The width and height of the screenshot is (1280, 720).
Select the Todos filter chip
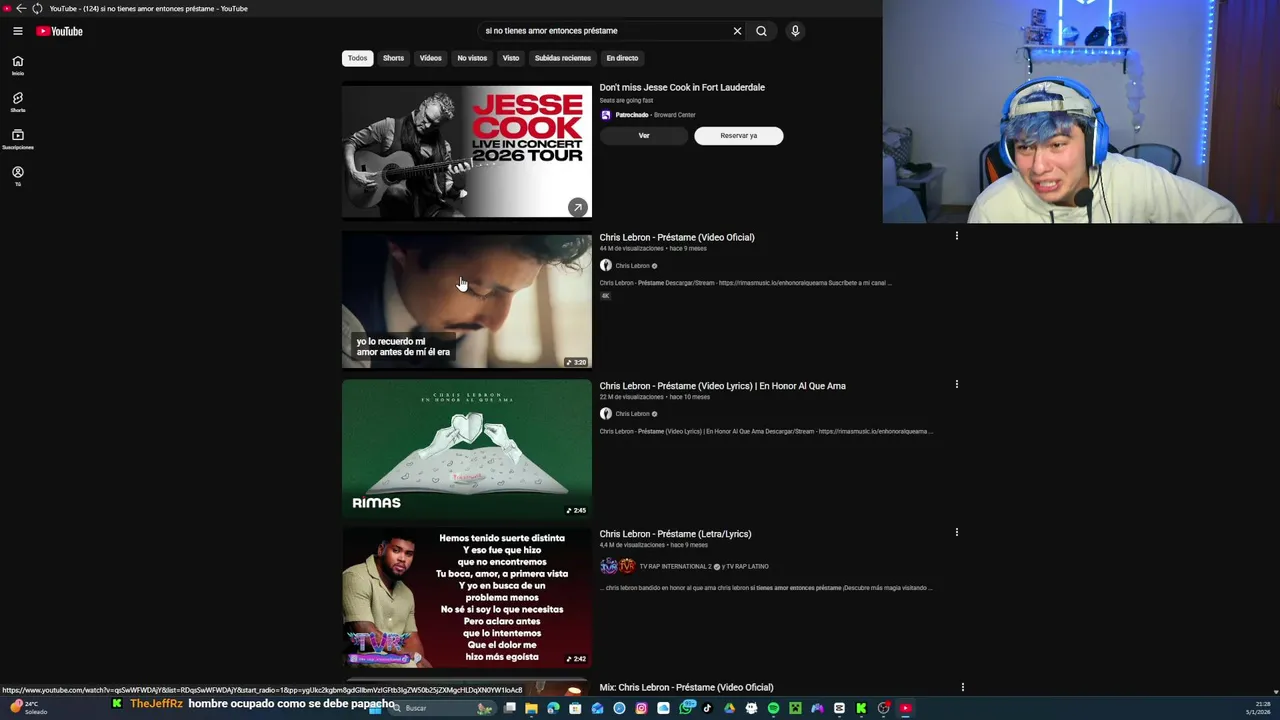click(x=357, y=58)
